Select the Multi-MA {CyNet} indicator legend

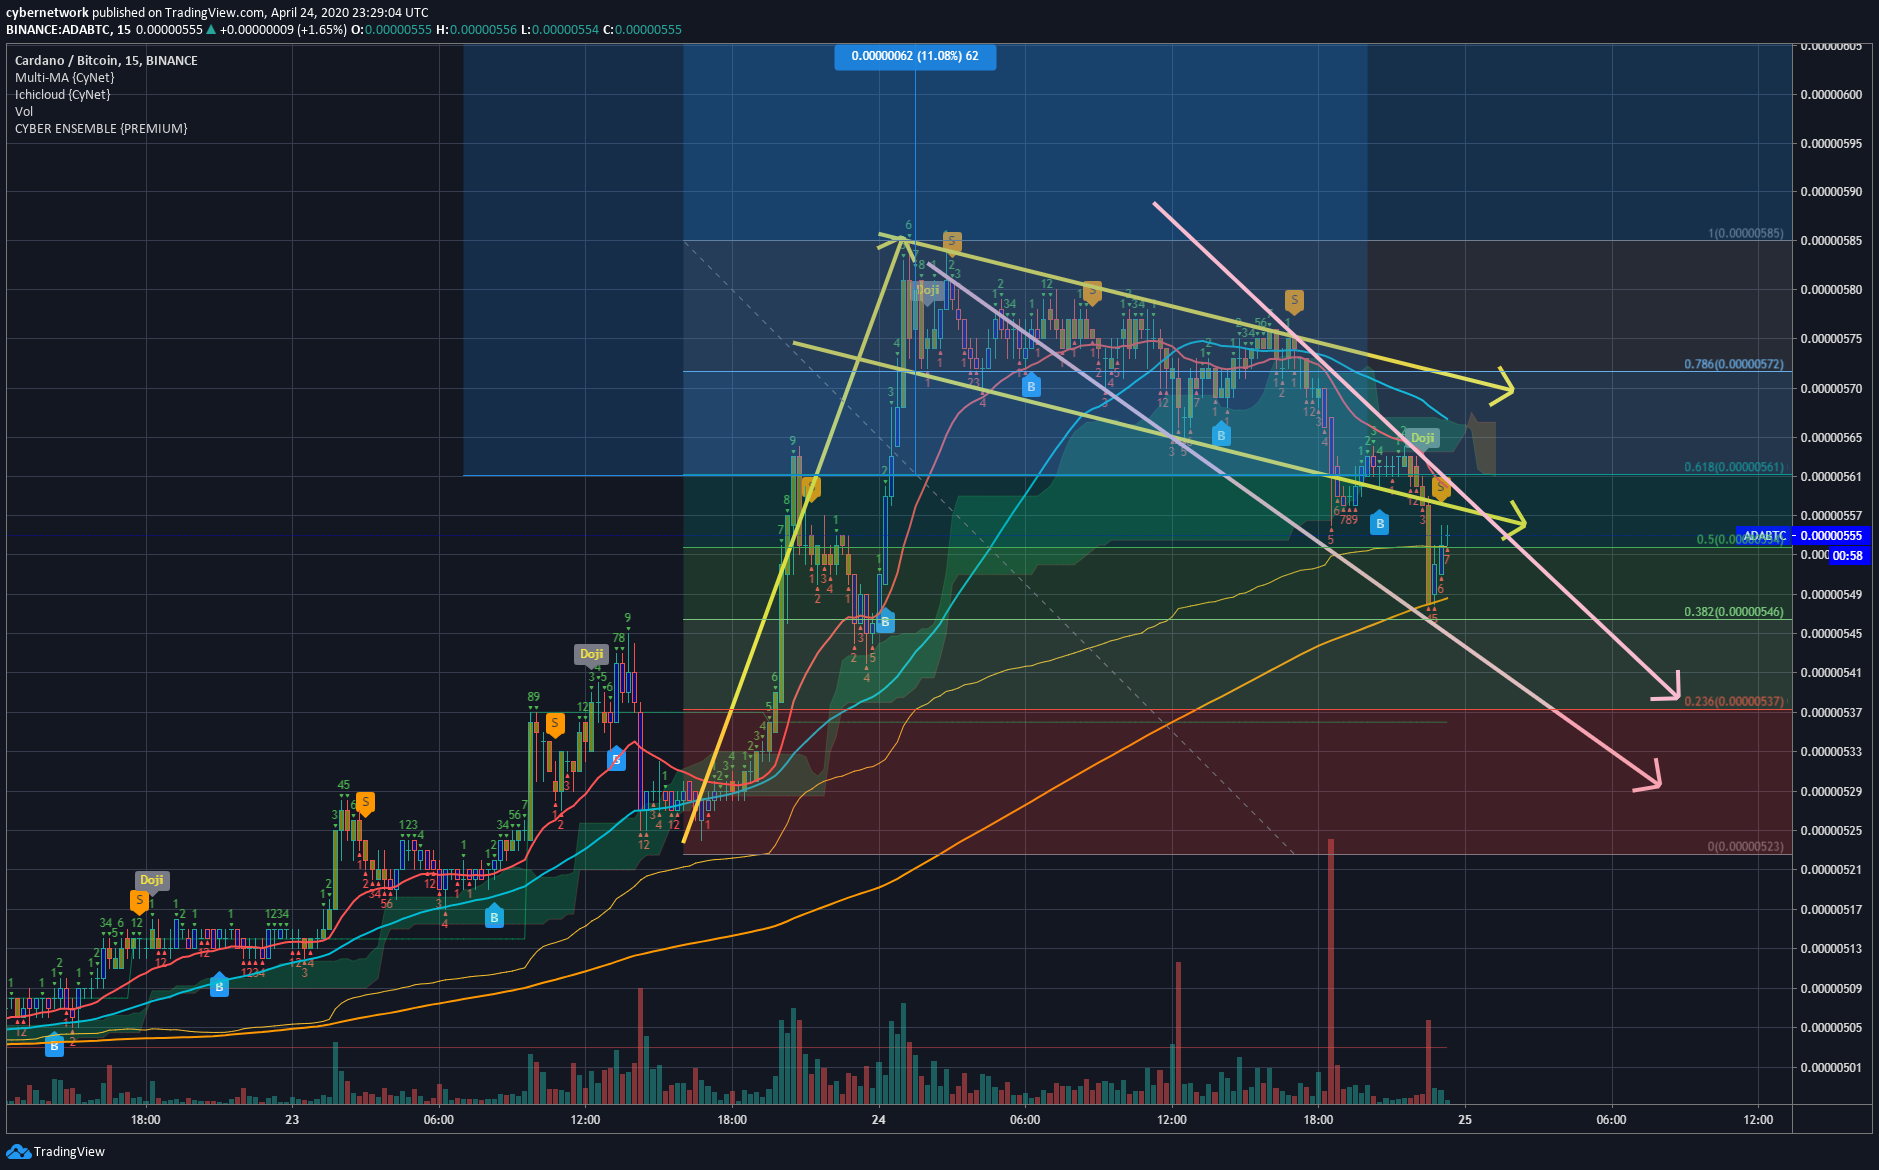65,78
